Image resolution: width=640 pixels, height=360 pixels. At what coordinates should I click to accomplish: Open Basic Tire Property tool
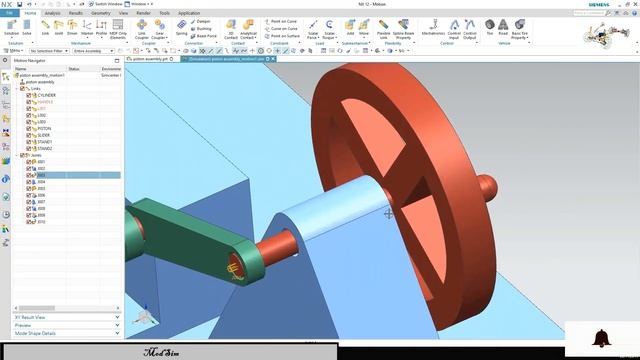click(520, 29)
